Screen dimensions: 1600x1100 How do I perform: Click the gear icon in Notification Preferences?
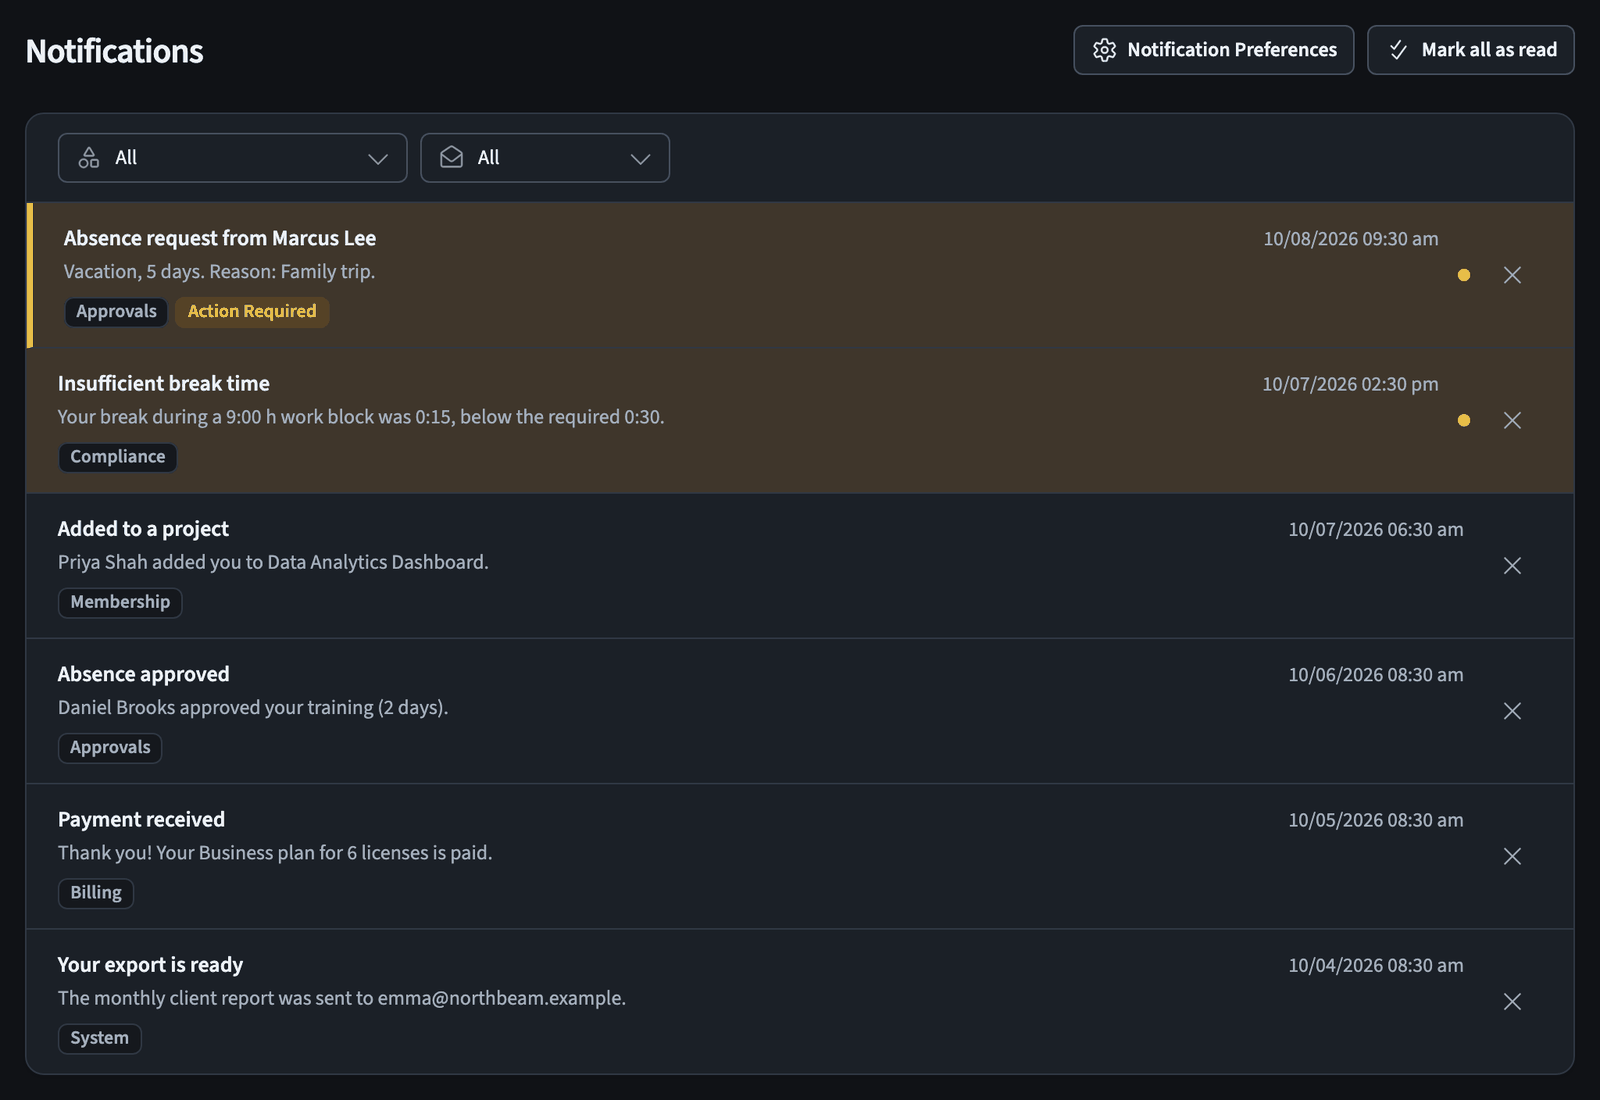(1104, 50)
